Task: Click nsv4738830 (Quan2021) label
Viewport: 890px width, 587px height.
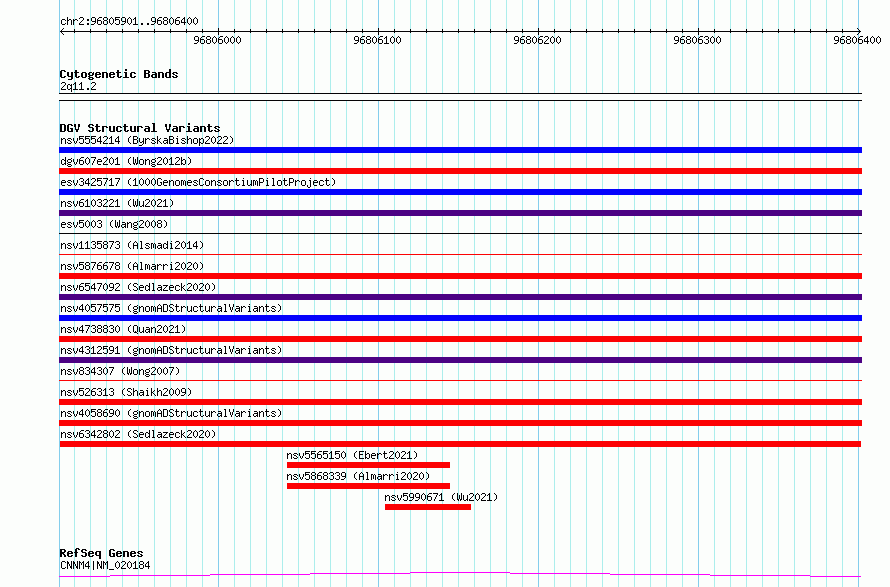Action: click(123, 329)
